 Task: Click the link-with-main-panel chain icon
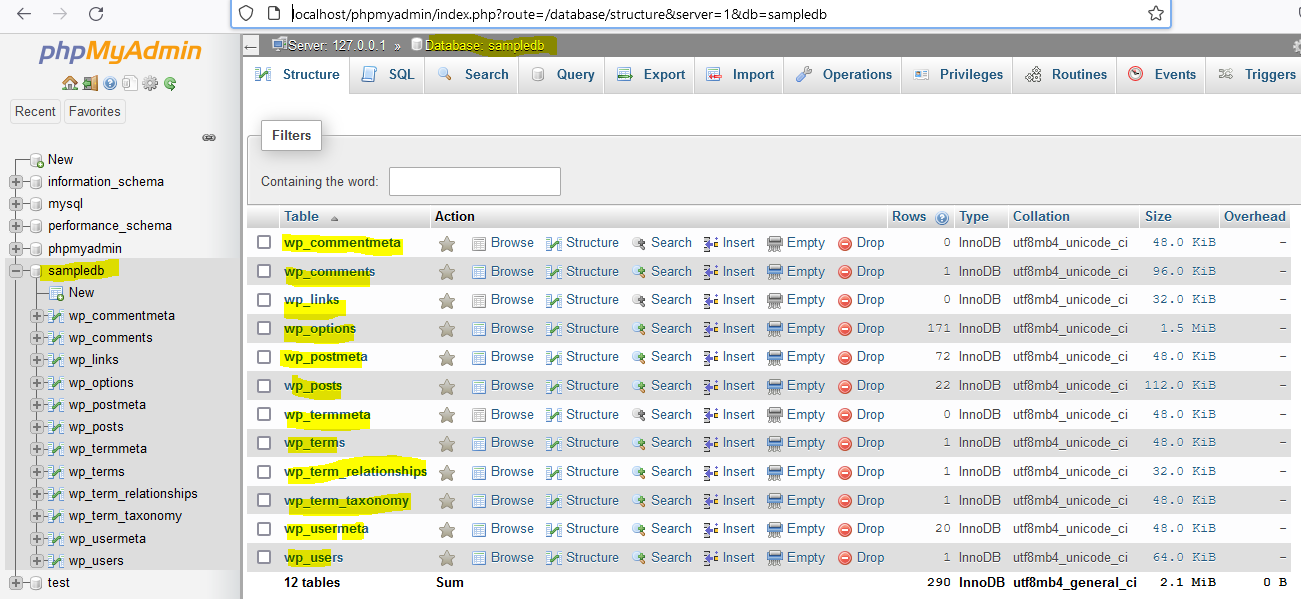(x=209, y=137)
